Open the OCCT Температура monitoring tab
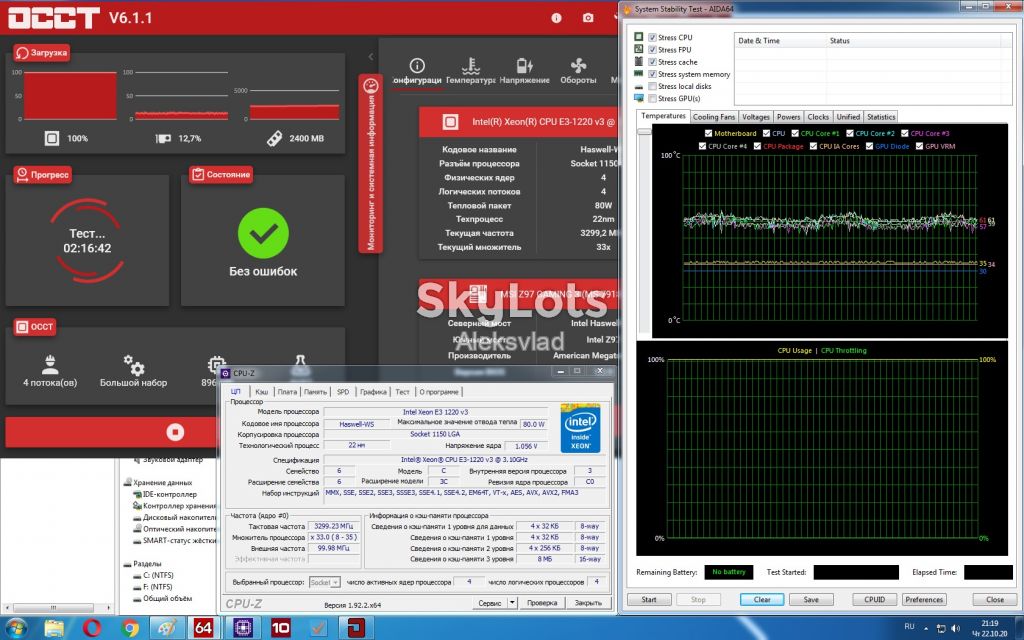This screenshot has height=640, width=1024. click(x=470, y=71)
